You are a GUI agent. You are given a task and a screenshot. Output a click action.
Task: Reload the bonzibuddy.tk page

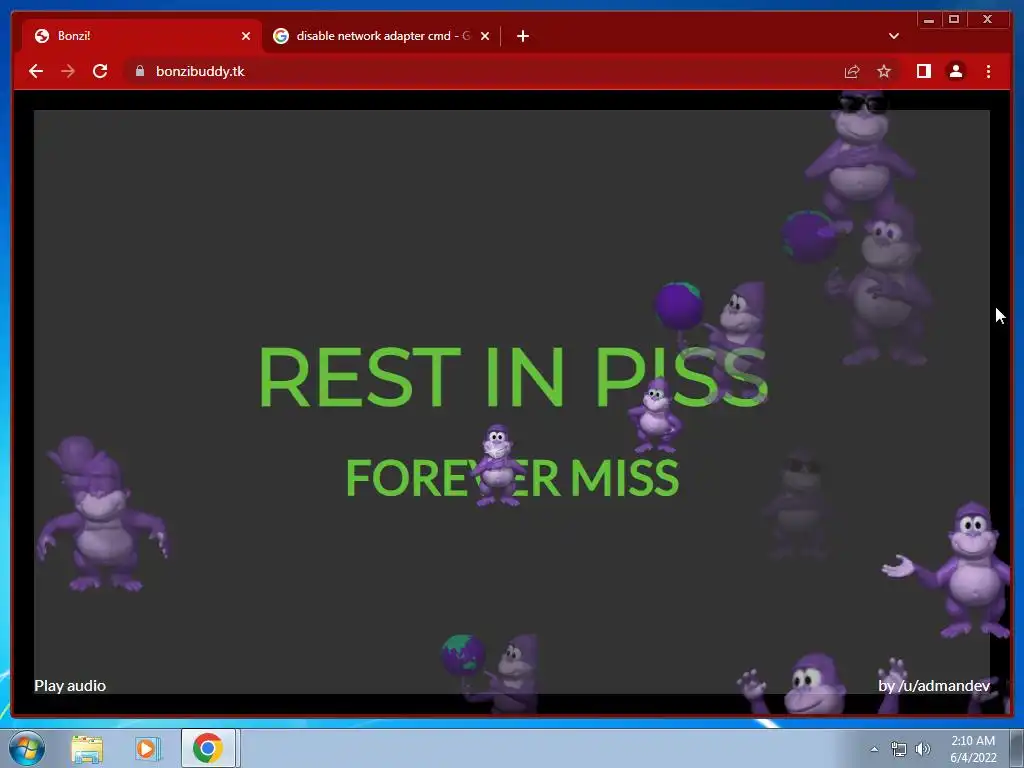(x=100, y=71)
